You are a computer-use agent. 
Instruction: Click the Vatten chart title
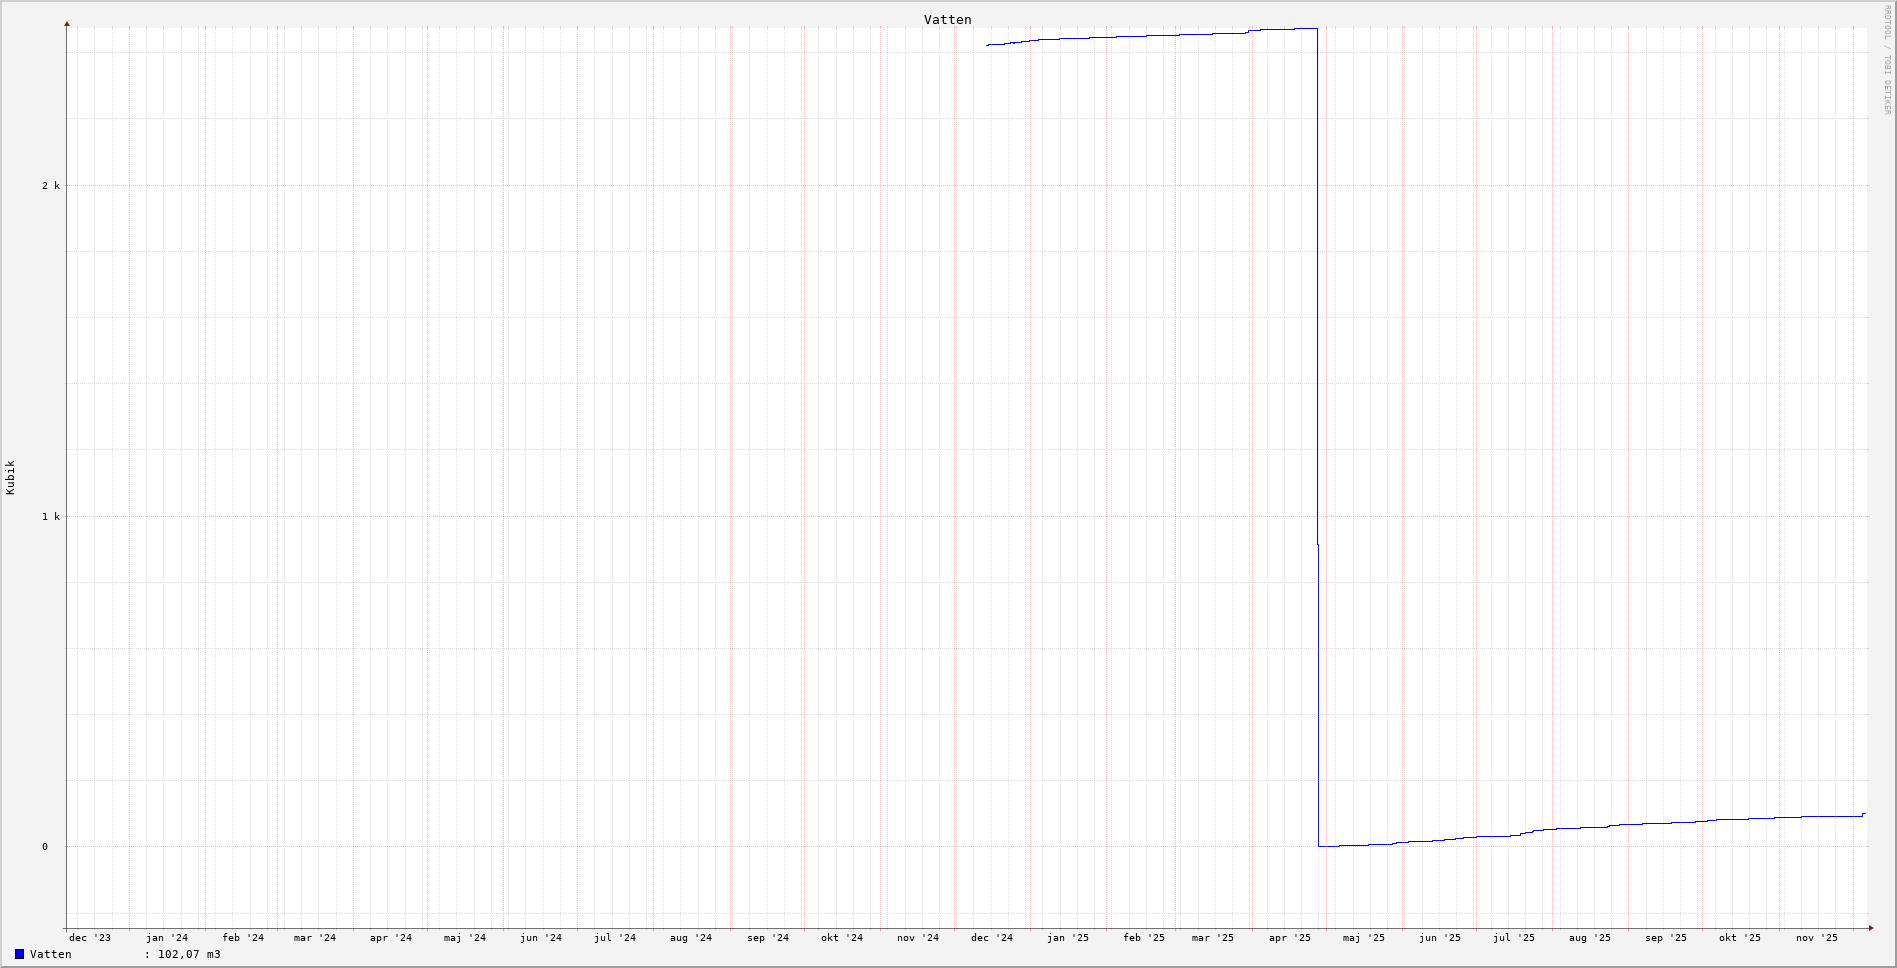click(947, 20)
